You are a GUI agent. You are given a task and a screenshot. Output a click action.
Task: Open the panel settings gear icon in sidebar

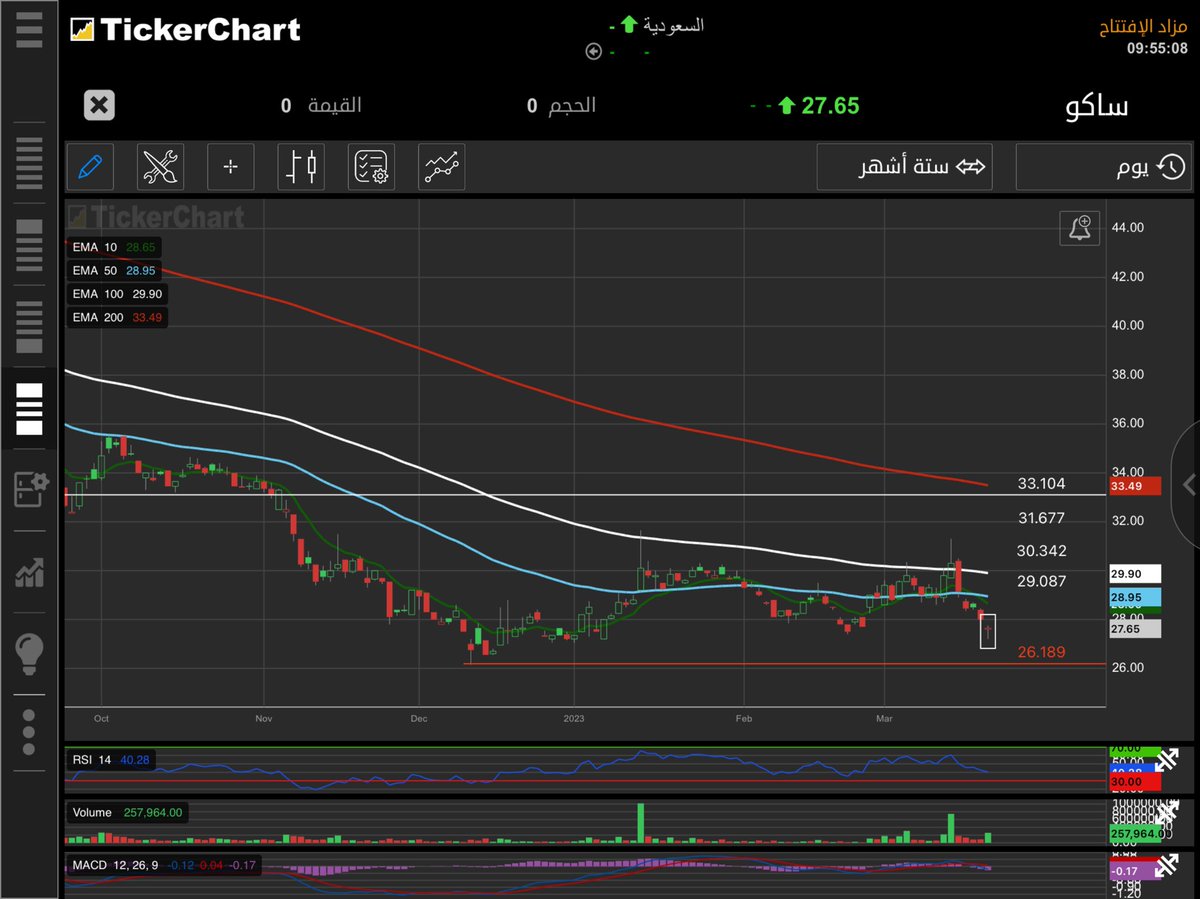pos(30,490)
